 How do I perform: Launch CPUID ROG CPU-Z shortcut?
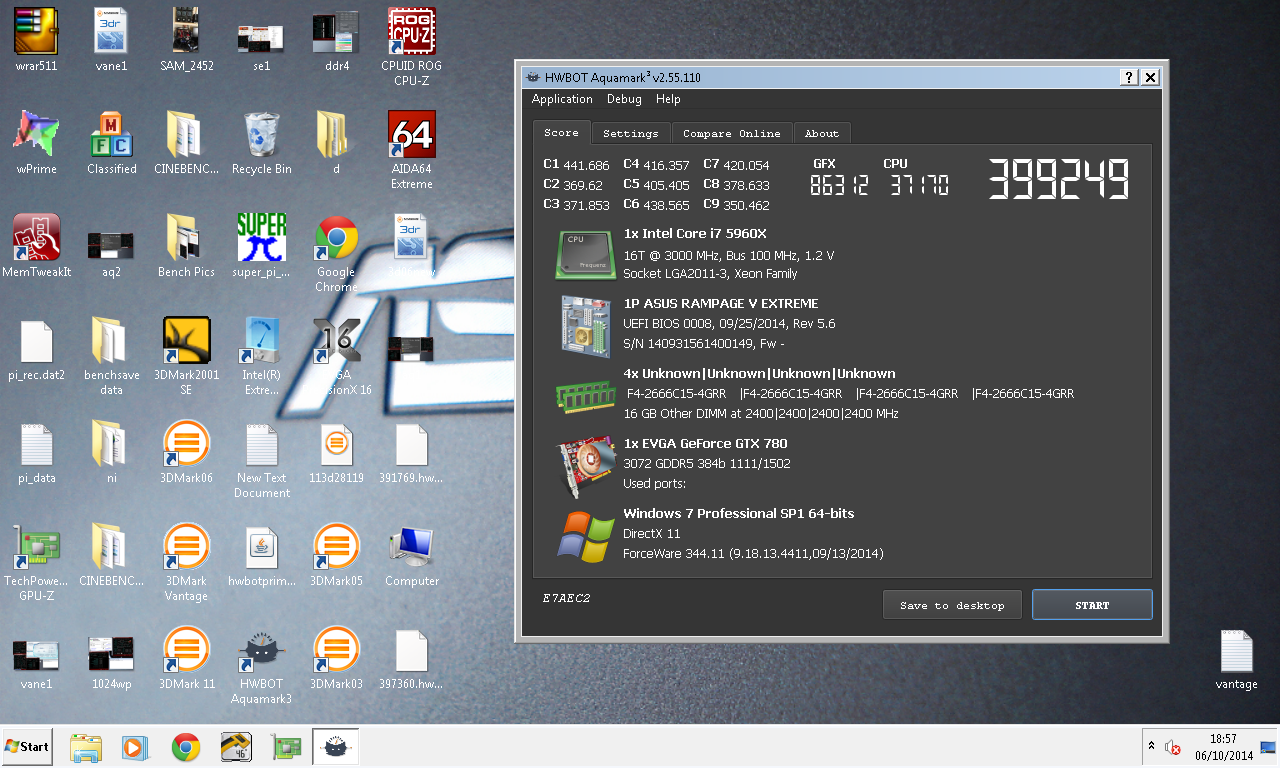[x=411, y=31]
